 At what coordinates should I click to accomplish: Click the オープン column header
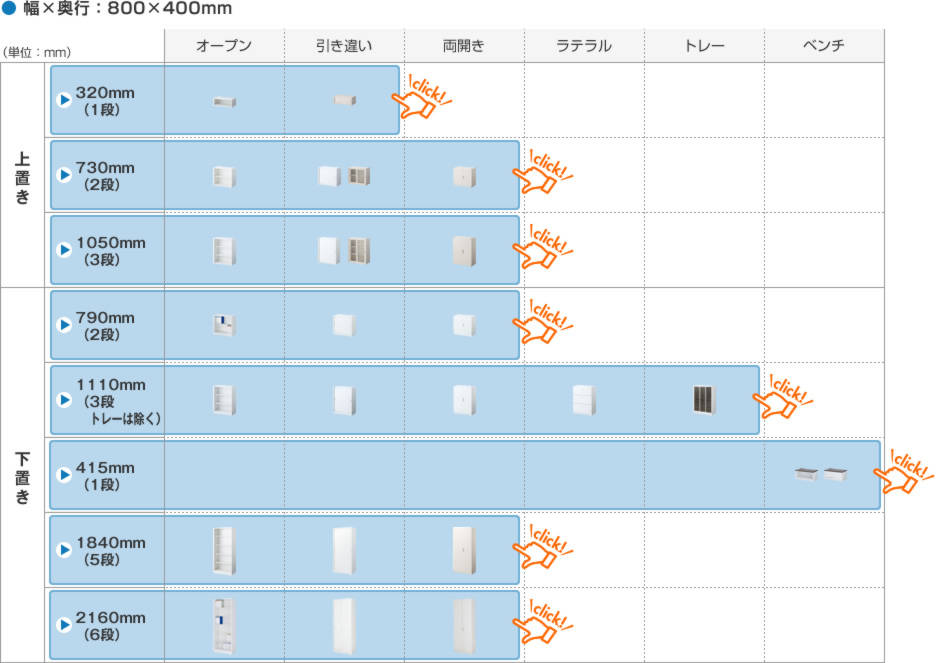click(x=224, y=46)
